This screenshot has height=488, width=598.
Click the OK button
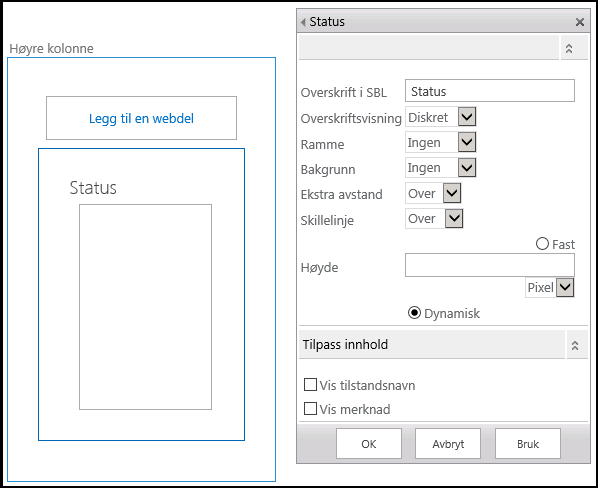click(x=369, y=443)
